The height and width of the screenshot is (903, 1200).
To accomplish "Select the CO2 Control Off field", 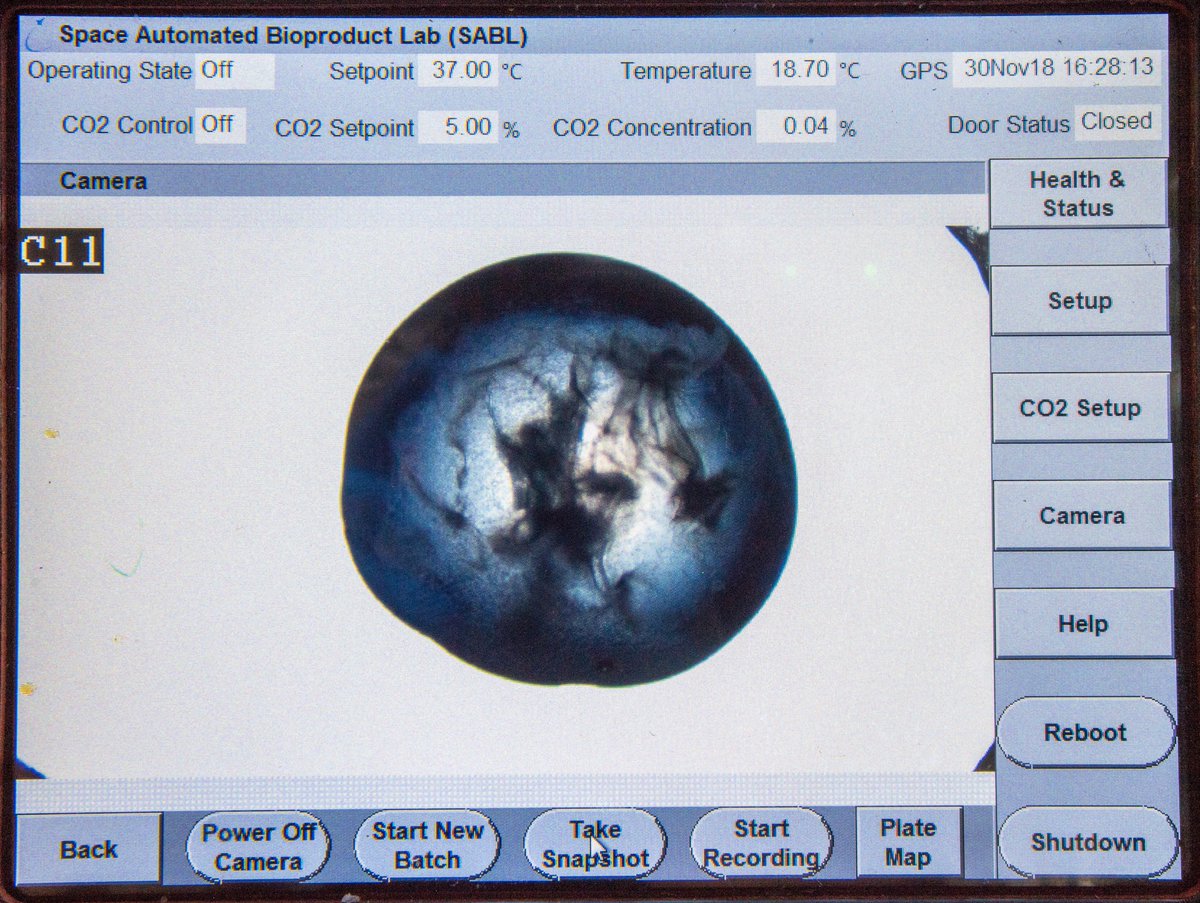I will pyautogui.click(x=219, y=125).
